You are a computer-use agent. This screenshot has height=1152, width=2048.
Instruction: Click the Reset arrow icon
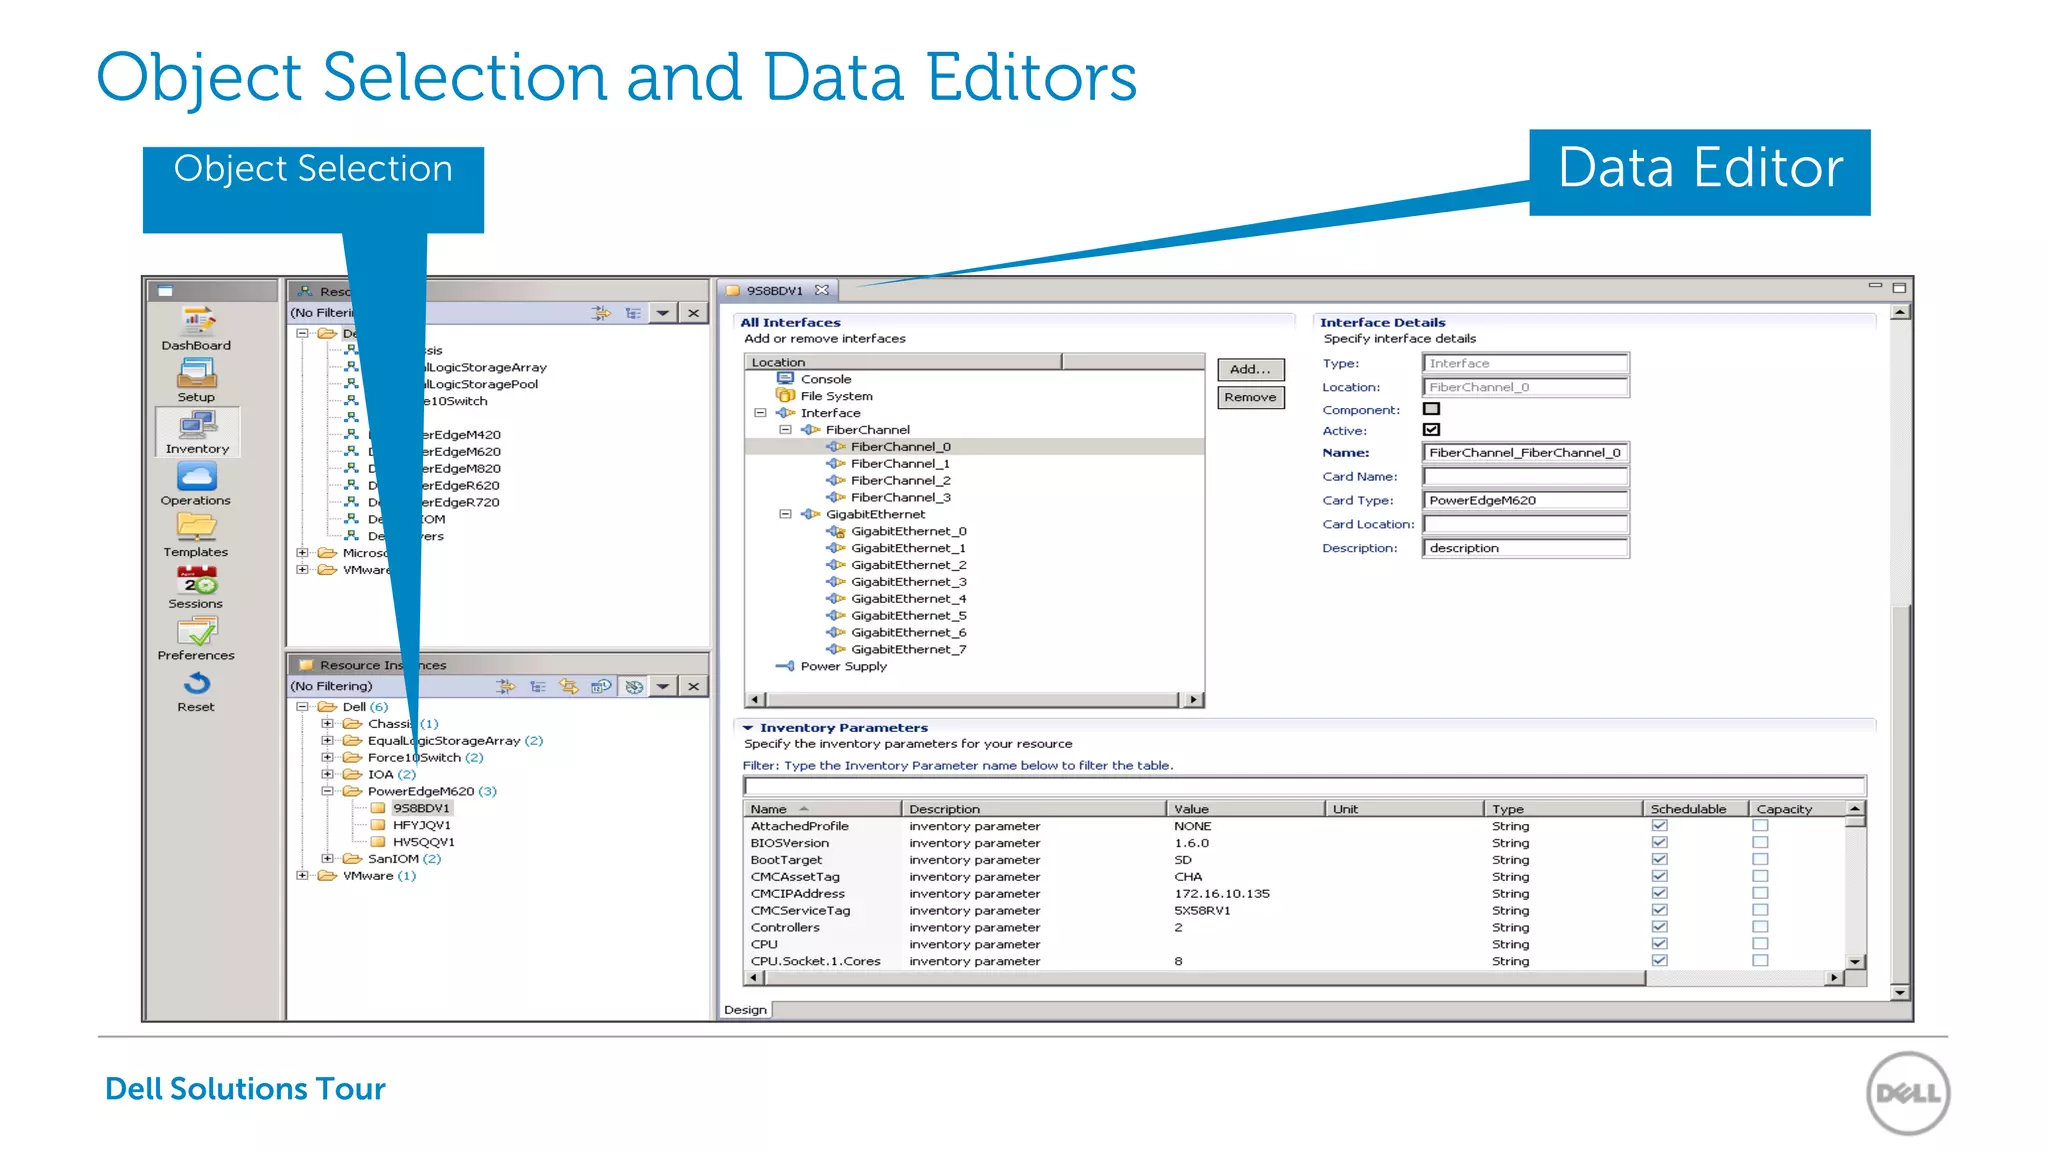pos(197,683)
